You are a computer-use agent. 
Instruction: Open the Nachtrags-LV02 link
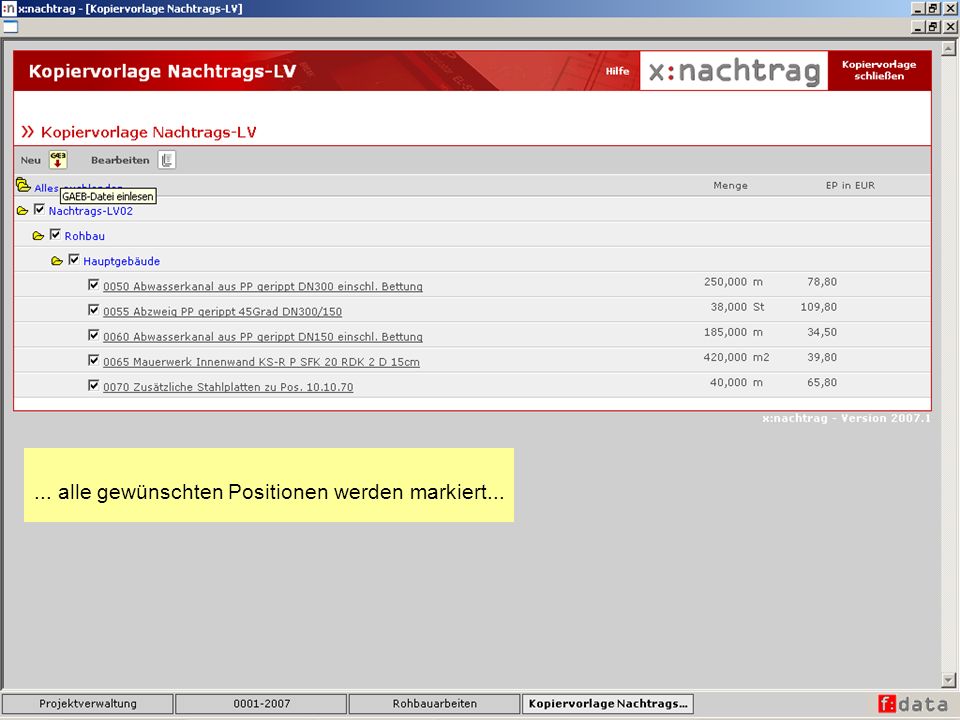click(91, 211)
